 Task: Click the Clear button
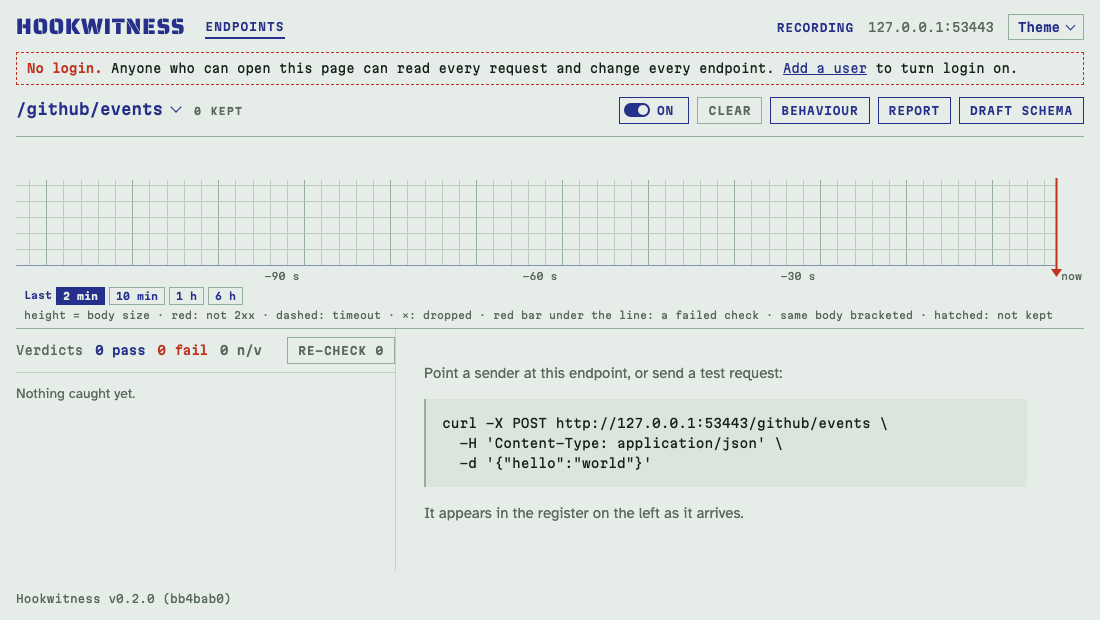(x=729, y=111)
